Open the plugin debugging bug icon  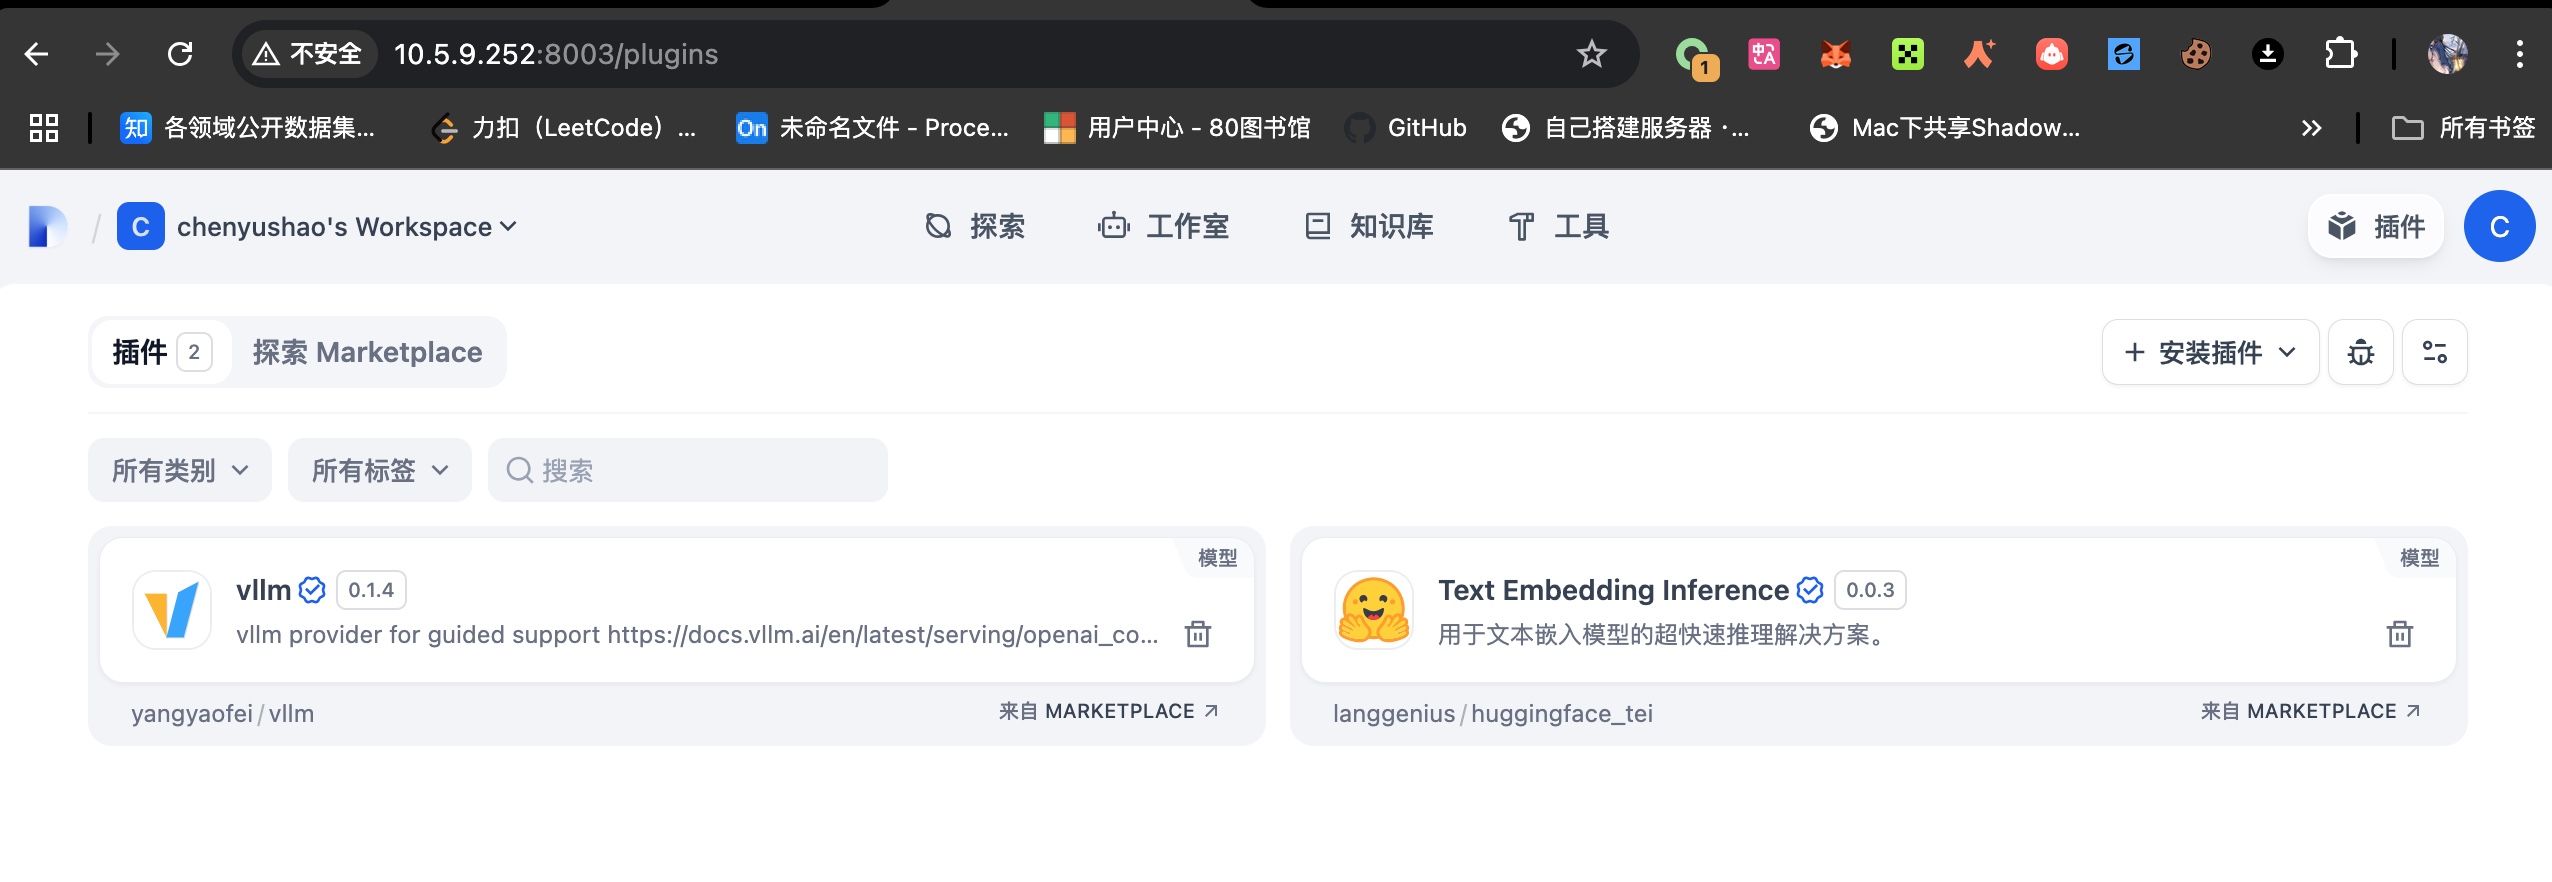[2360, 352]
